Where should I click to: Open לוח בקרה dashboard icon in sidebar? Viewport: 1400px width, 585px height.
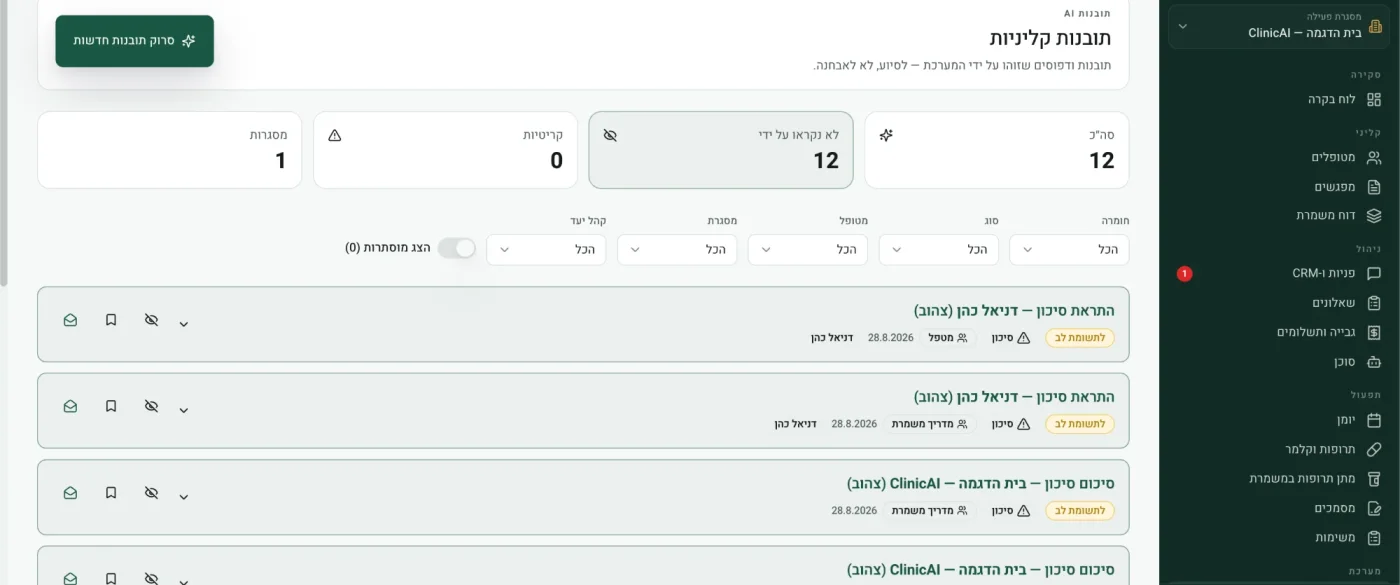(x=1374, y=99)
